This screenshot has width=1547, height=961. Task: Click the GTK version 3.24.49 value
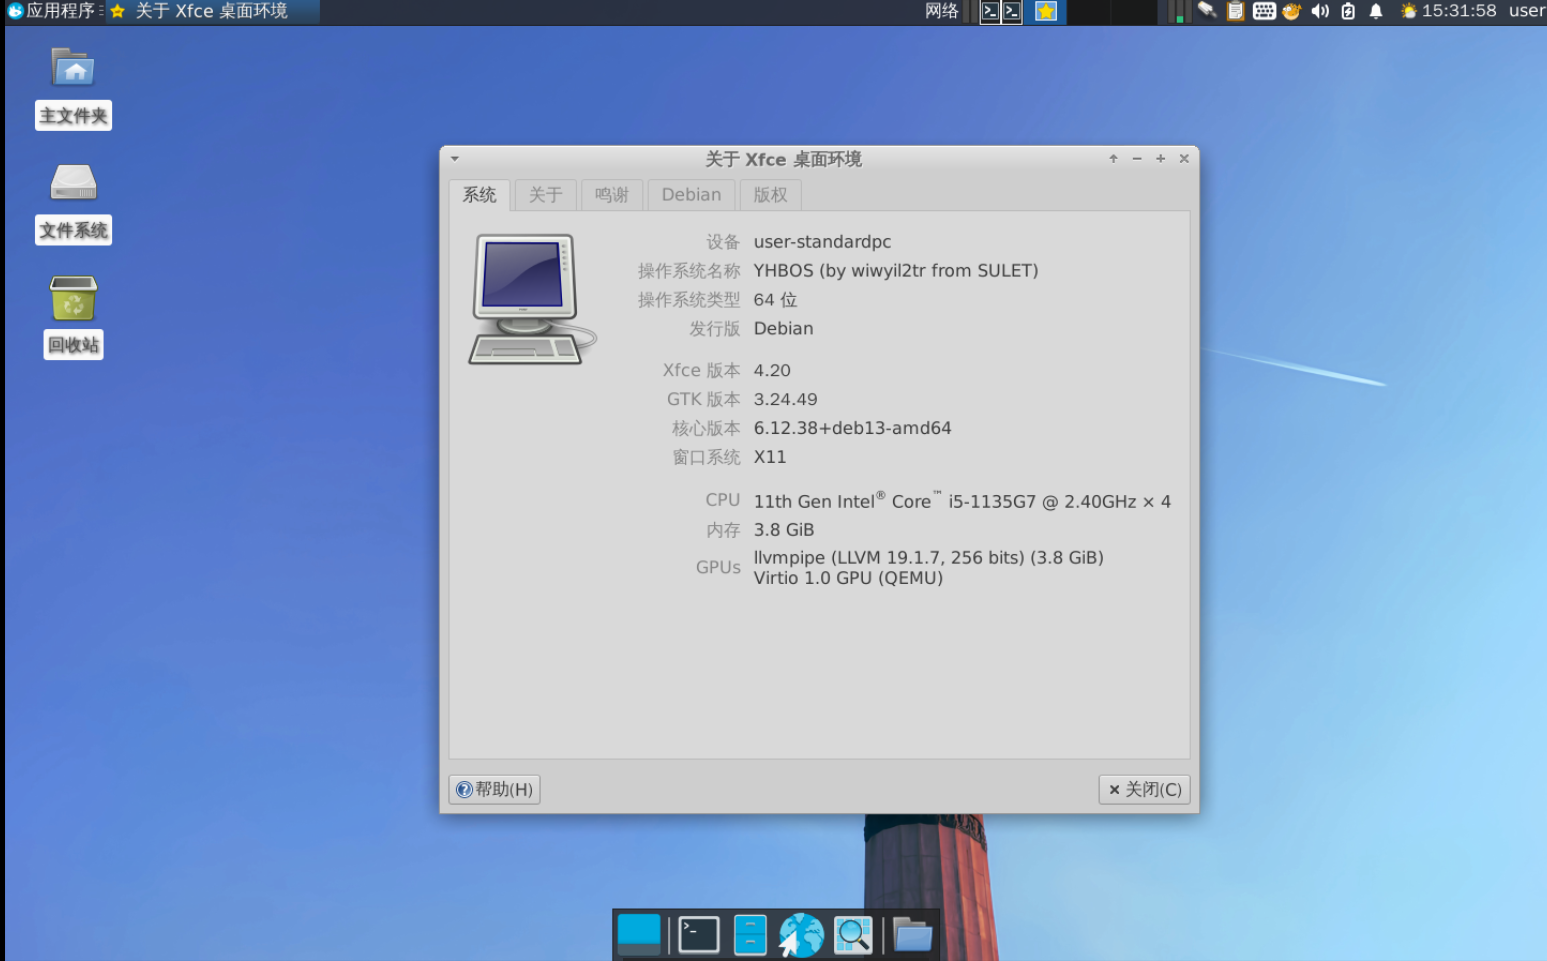point(786,399)
